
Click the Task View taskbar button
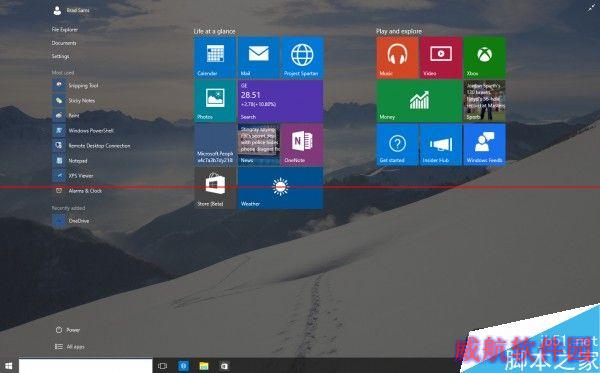pos(162,366)
